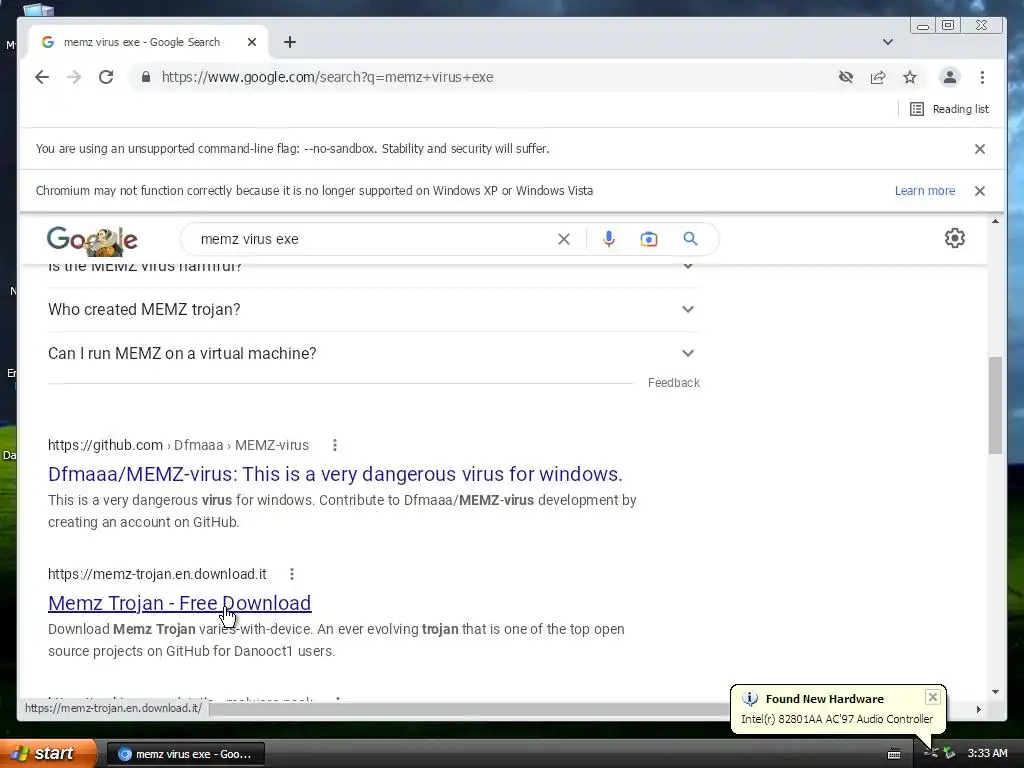Click the share this page icon
Screen dimensions: 1024x768
point(878,77)
